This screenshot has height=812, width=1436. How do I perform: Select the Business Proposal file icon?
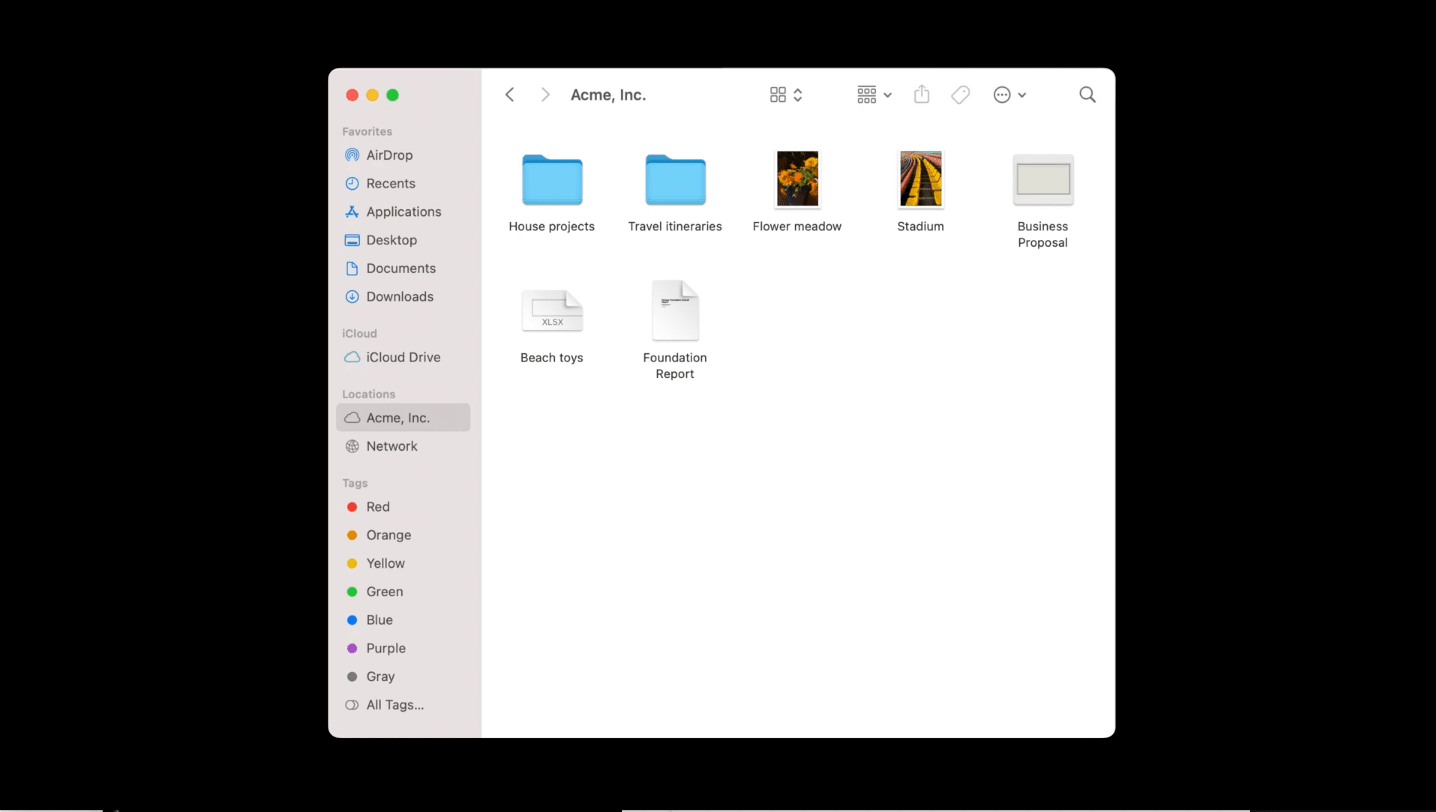click(x=1043, y=180)
